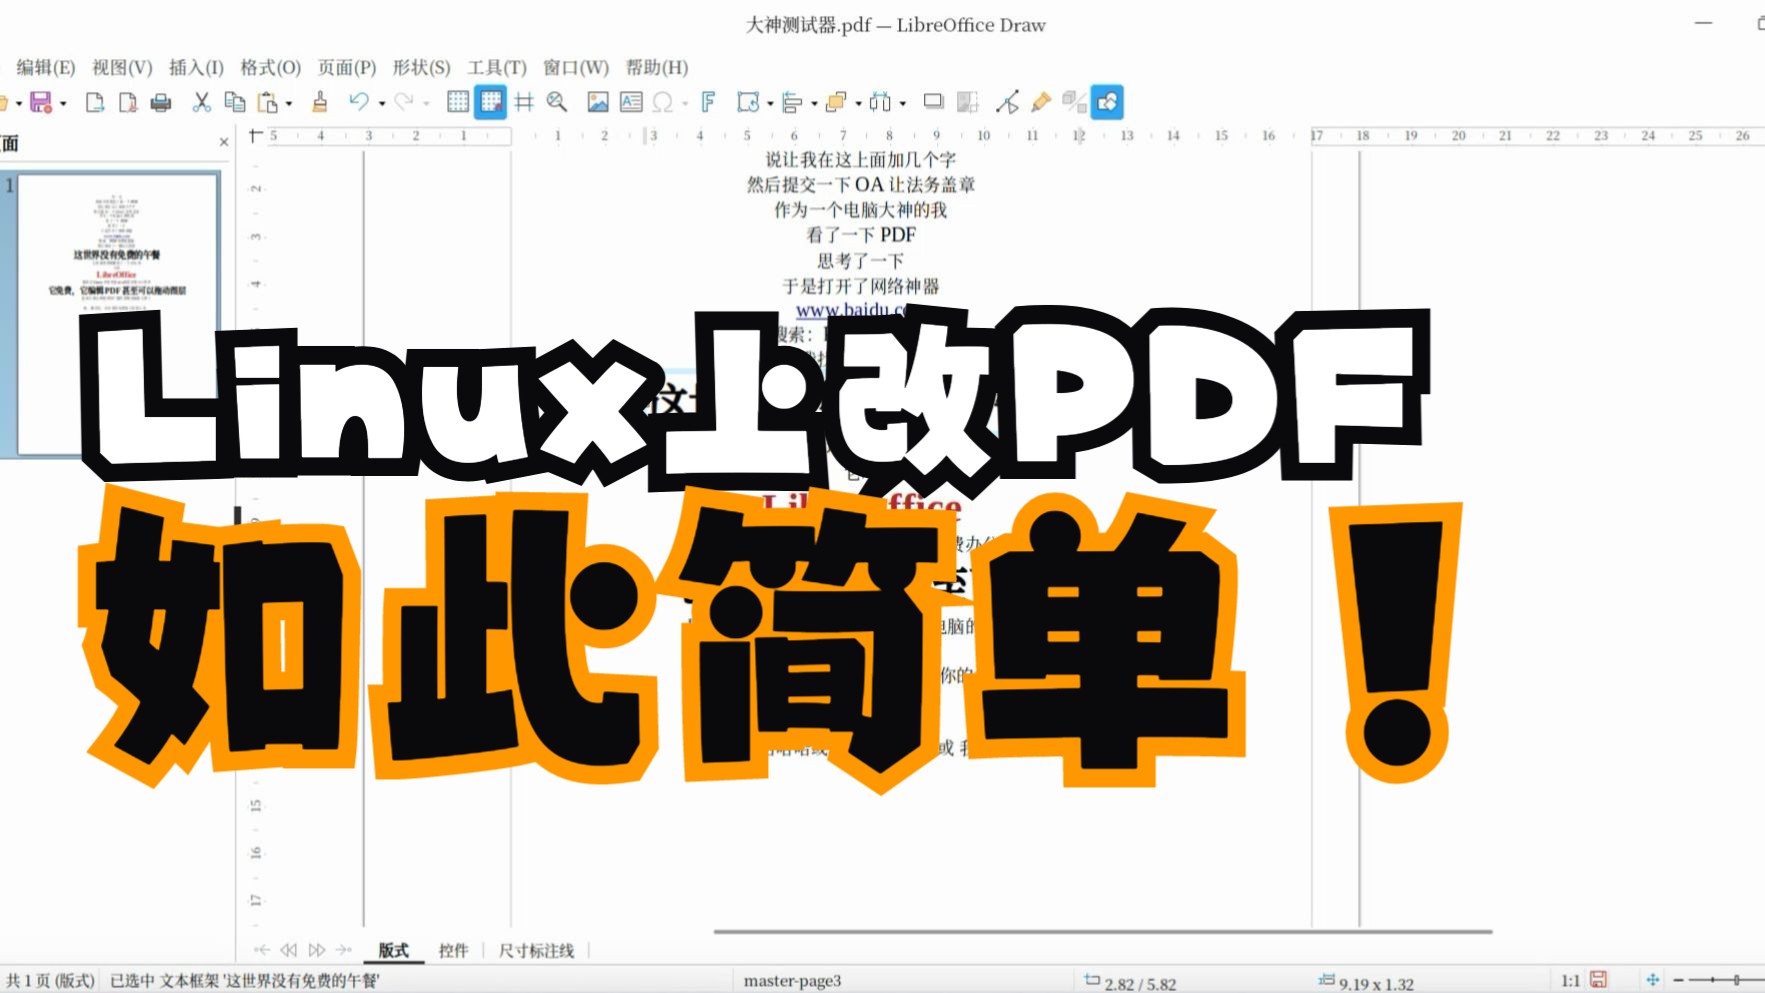Open the 视图(V) menu
Viewport: 1765px width, 993px height.
(122, 67)
